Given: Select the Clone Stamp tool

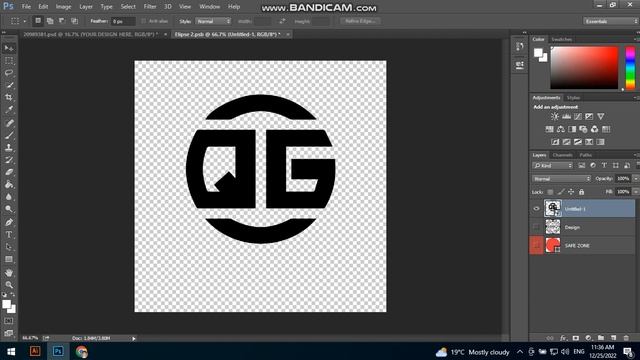Looking at the screenshot, I should point(9,147).
